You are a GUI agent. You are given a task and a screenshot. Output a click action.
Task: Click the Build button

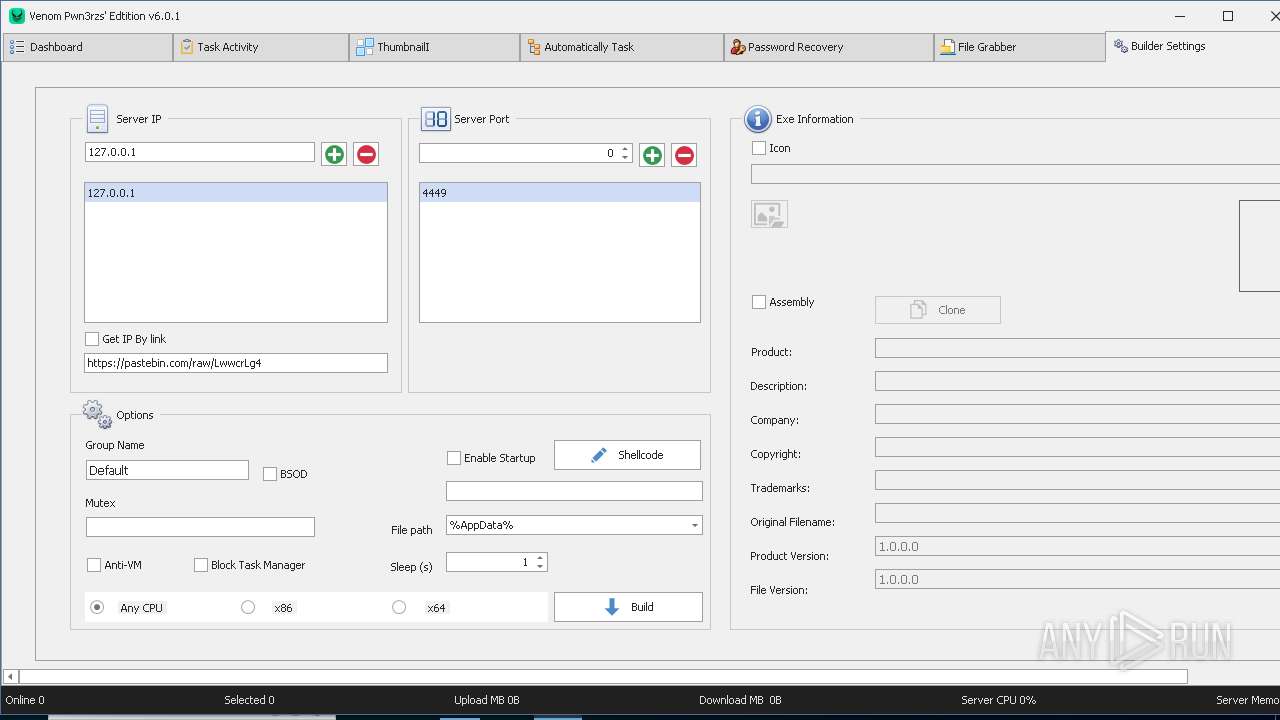click(x=628, y=607)
